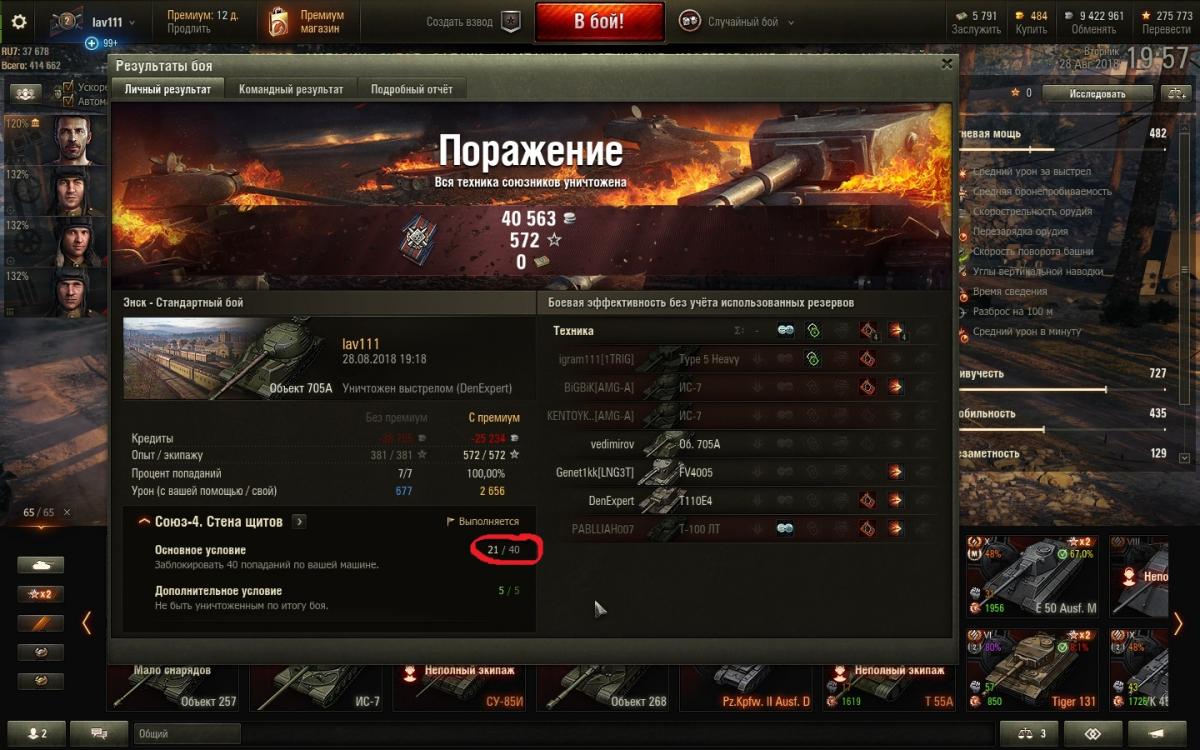The image size is (1200, 750).
Task: Expand the Союз-4. Стена щитов mission arrow
Action: coord(299,521)
